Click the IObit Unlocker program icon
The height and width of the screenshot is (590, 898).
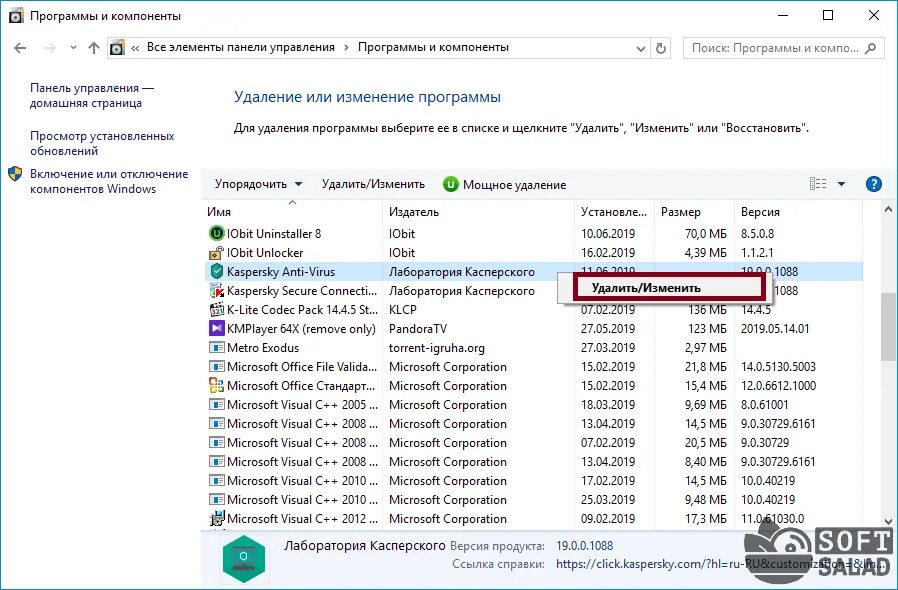point(216,253)
